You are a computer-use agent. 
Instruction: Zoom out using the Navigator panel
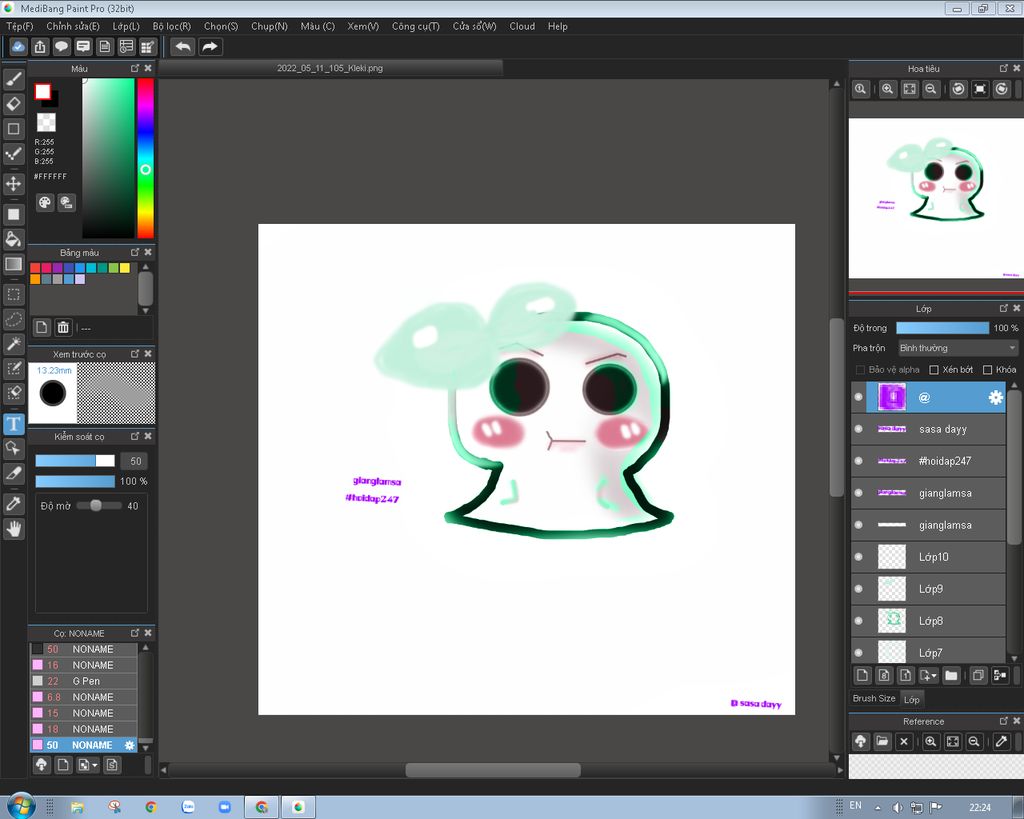pyautogui.click(x=931, y=89)
